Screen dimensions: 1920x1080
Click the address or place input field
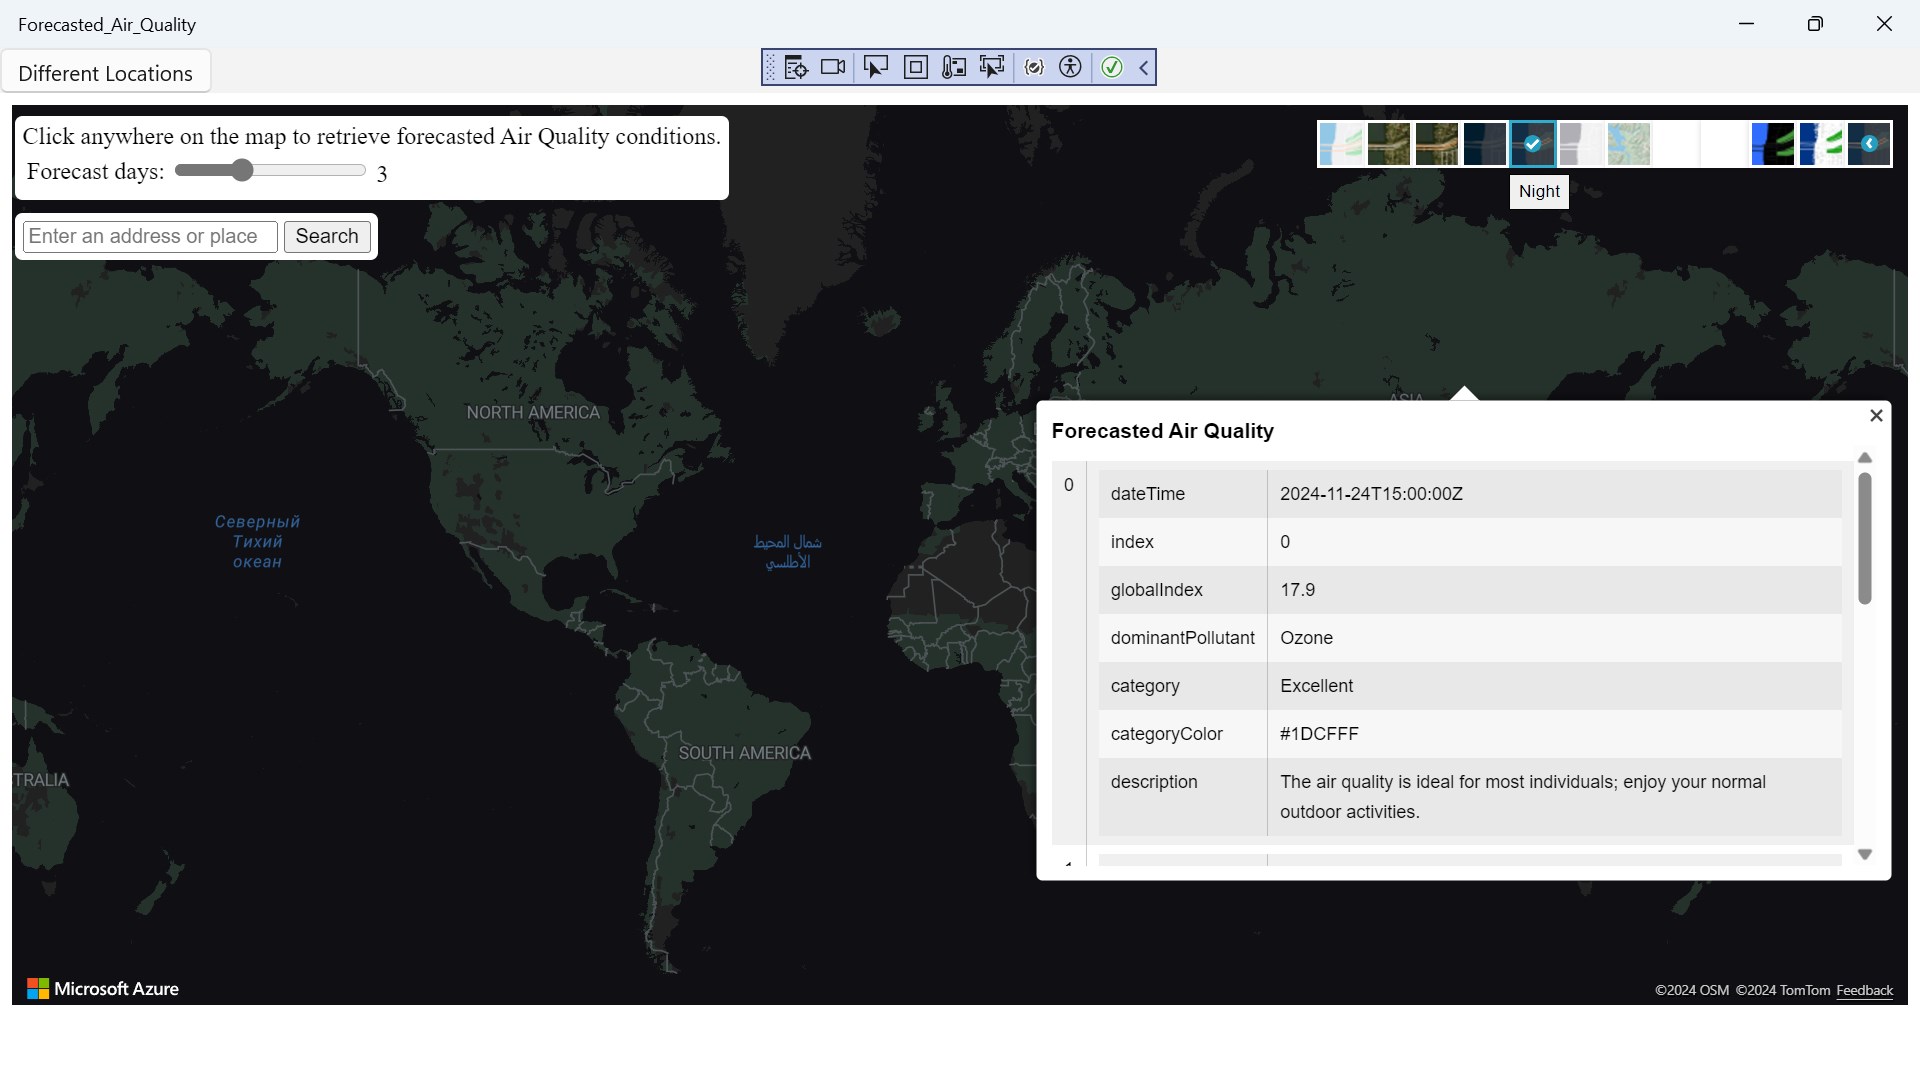[x=150, y=237]
